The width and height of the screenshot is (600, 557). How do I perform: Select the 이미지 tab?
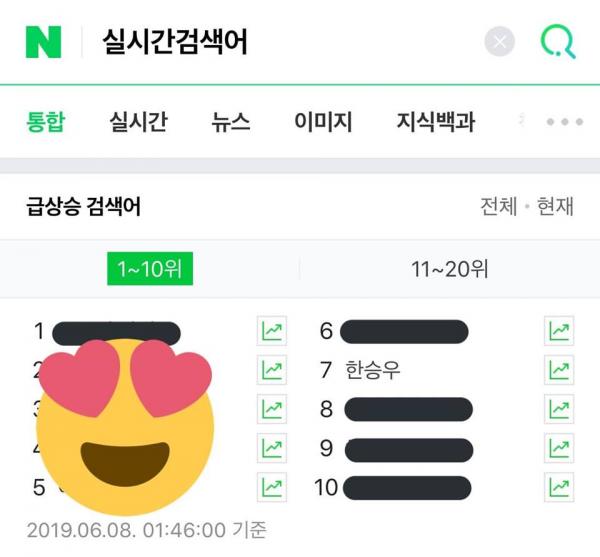tap(323, 122)
